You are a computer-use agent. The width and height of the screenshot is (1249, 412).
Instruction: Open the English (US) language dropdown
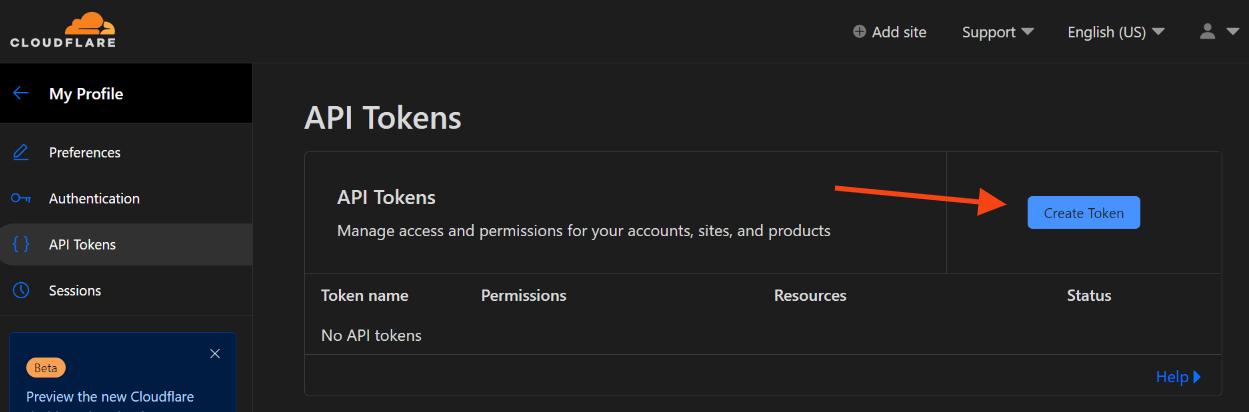pos(1116,32)
